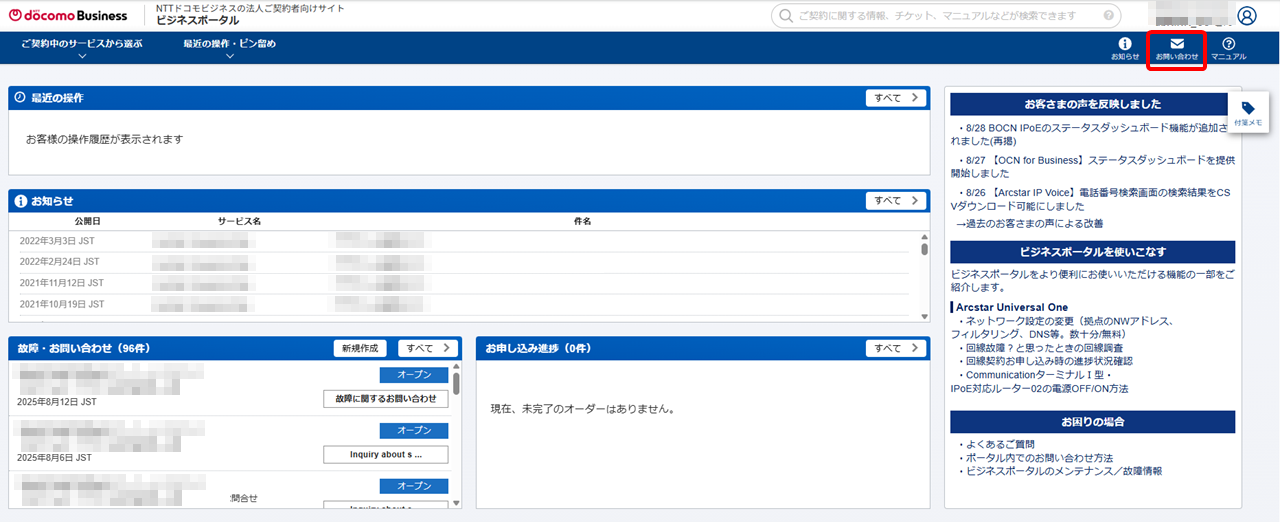This screenshot has height=522, width=1280.
Task: Click オープン status on 2025年8月12日 ticket
Action: pyautogui.click(x=414, y=375)
